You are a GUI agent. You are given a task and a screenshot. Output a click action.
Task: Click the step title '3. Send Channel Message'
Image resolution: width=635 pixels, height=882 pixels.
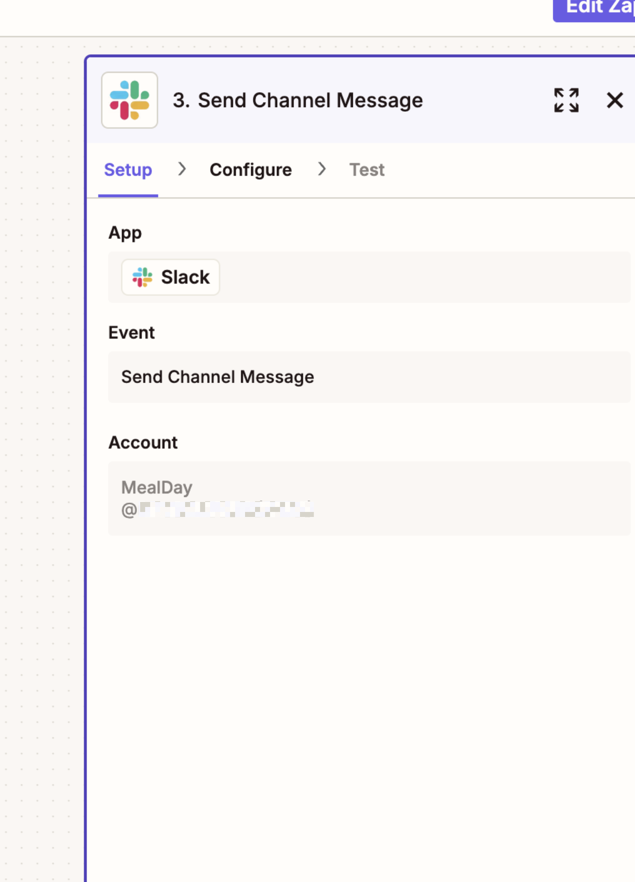pos(298,101)
